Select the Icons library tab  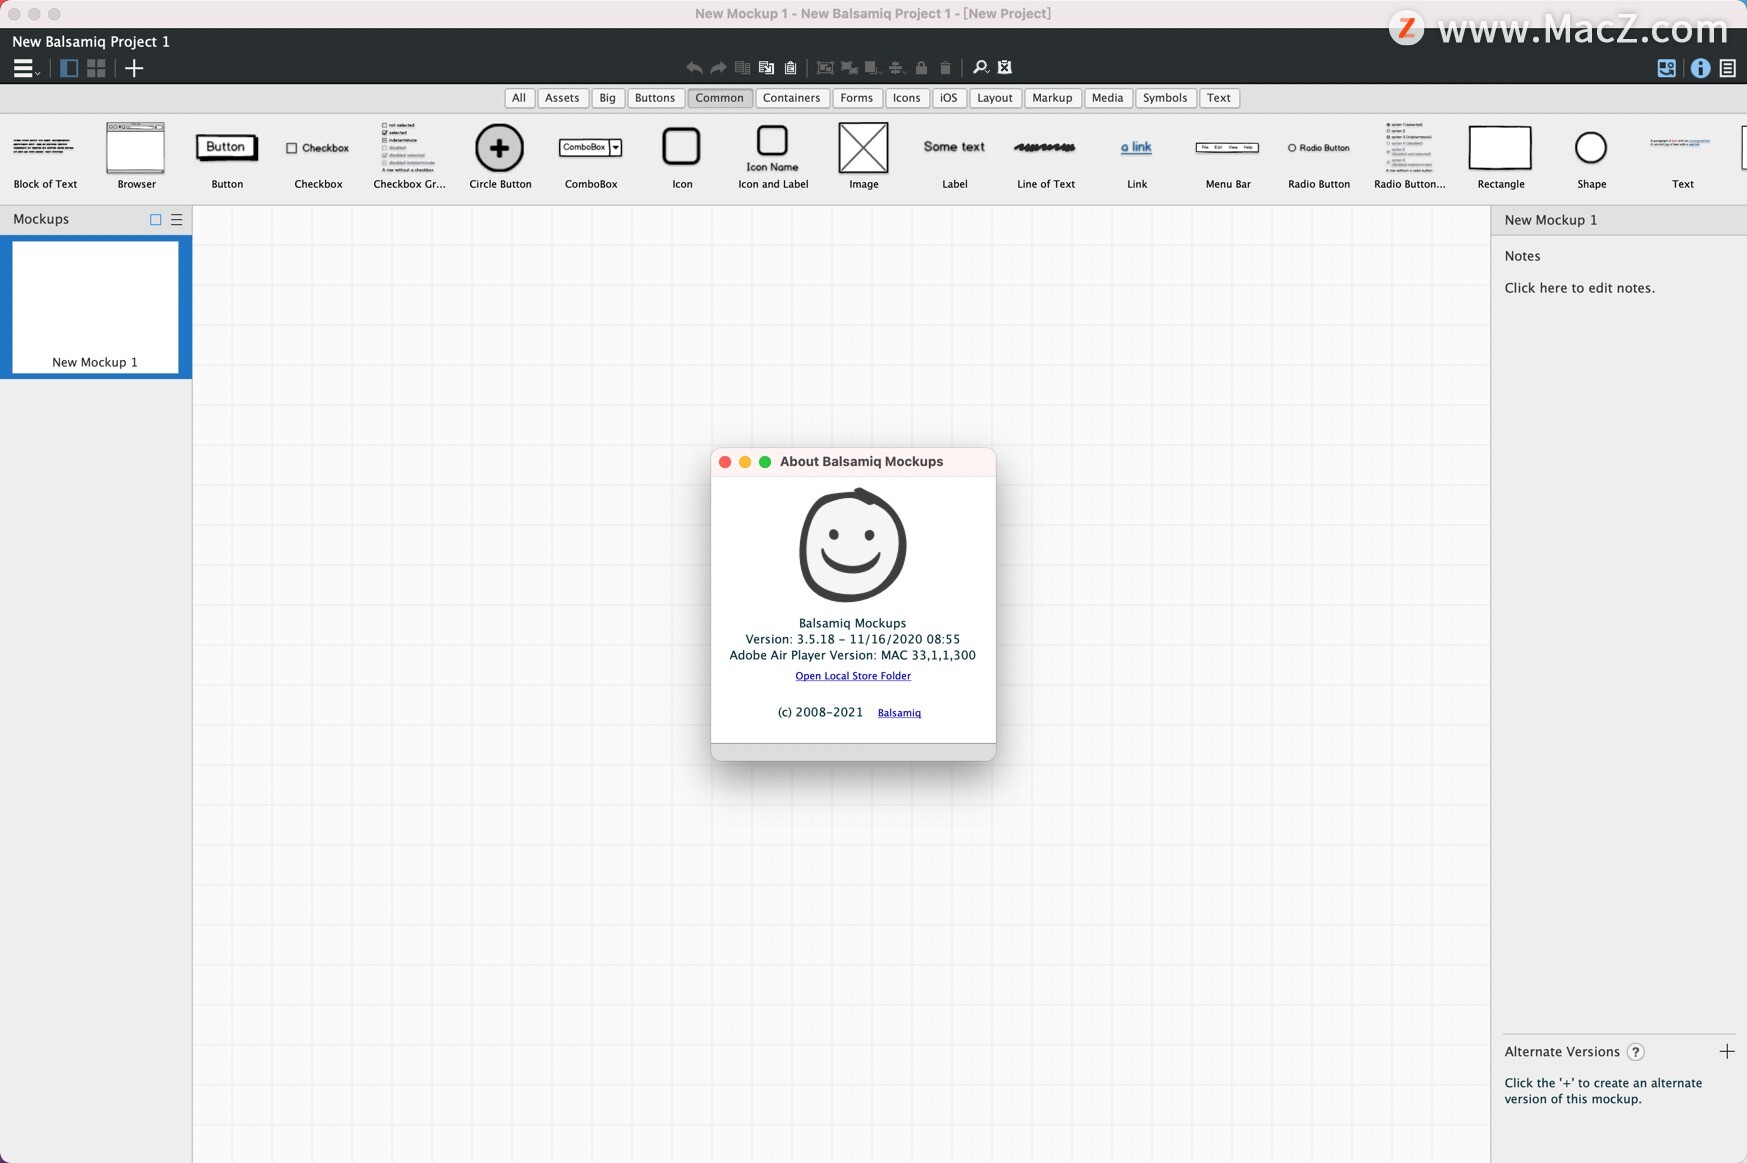(x=907, y=98)
